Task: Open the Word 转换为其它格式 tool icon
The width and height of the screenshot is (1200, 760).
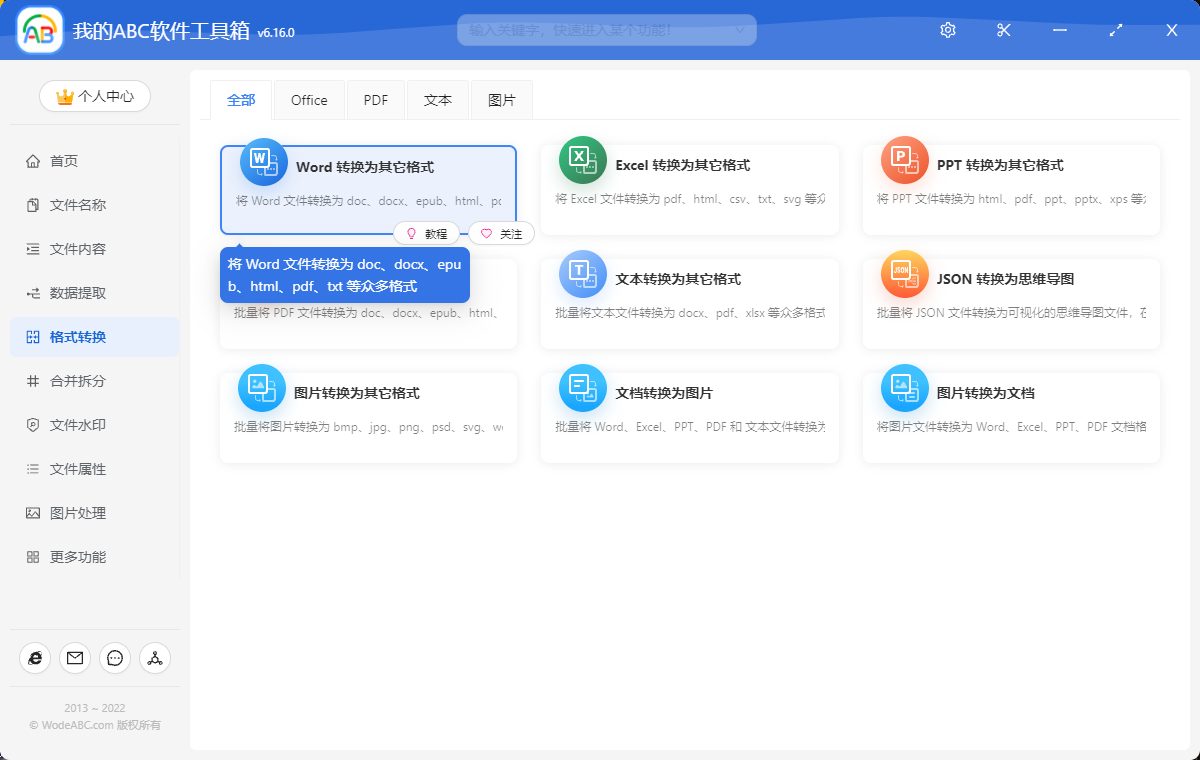Action: tap(261, 160)
